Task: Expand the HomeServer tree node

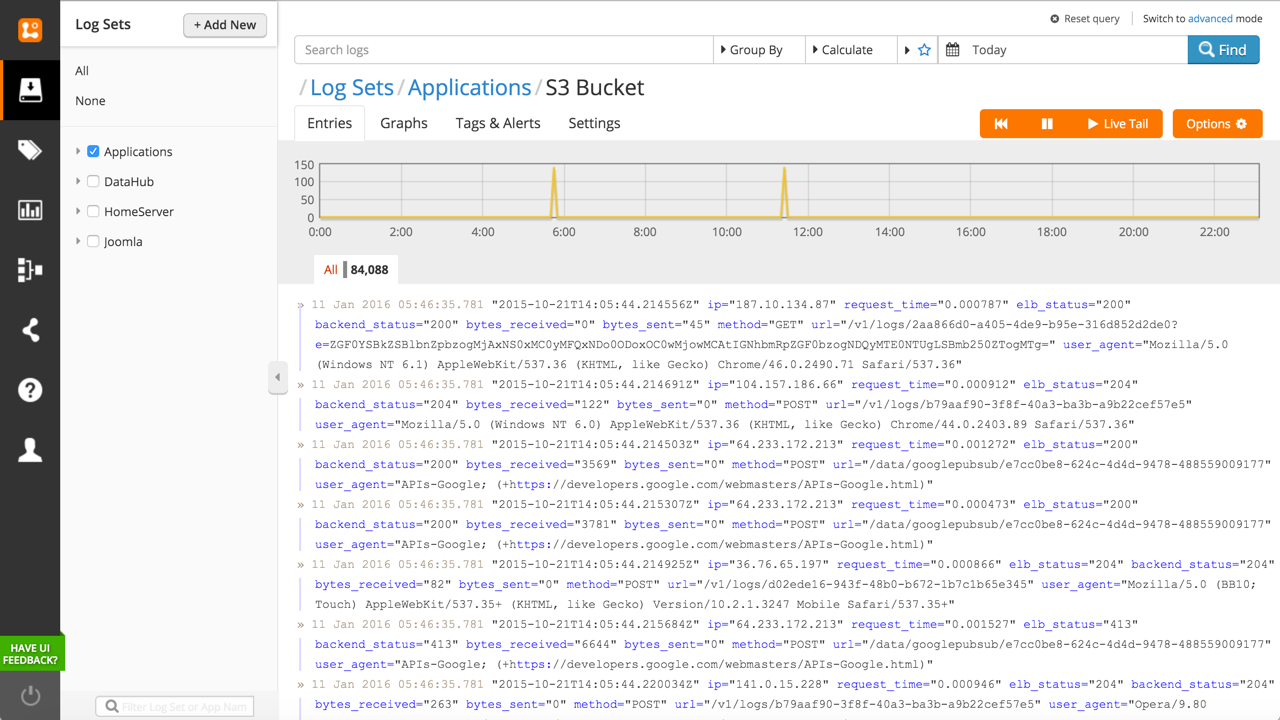Action: tap(78, 212)
